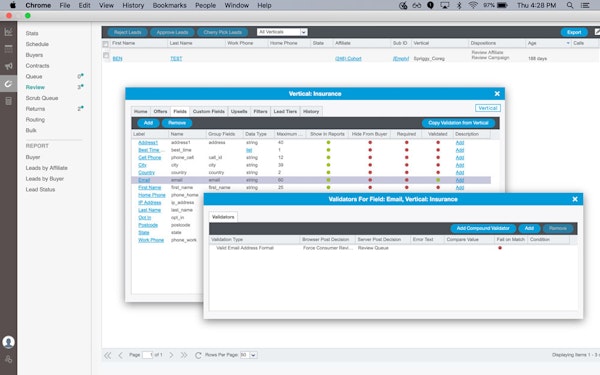This screenshot has height=375, width=600.
Task: Toggle Validated dot for Email field
Action: point(438,180)
